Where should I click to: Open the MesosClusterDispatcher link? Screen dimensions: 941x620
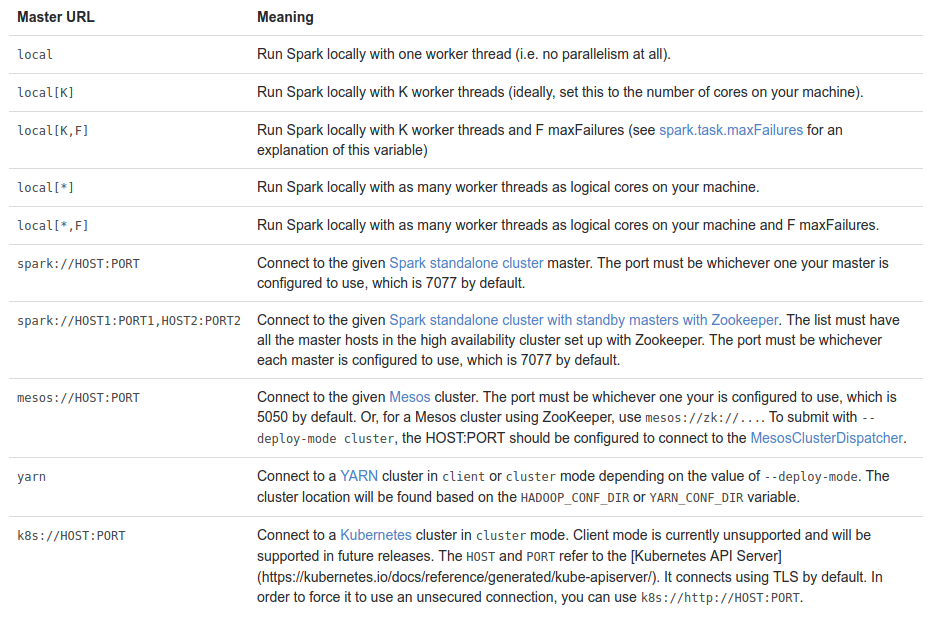click(x=826, y=438)
